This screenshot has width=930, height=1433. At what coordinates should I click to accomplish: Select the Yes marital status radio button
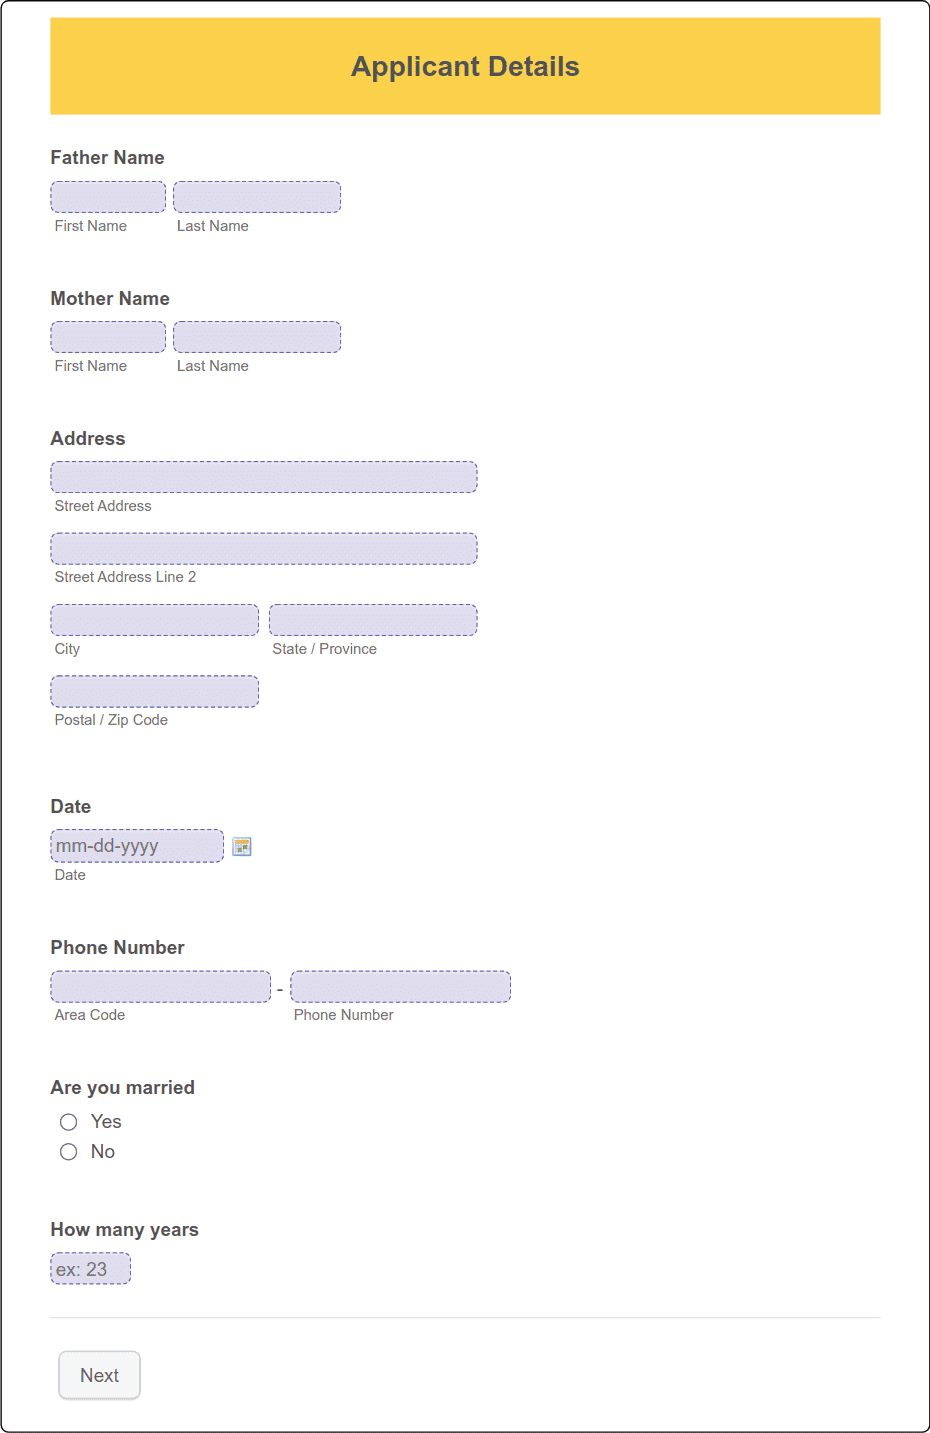(x=68, y=1121)
